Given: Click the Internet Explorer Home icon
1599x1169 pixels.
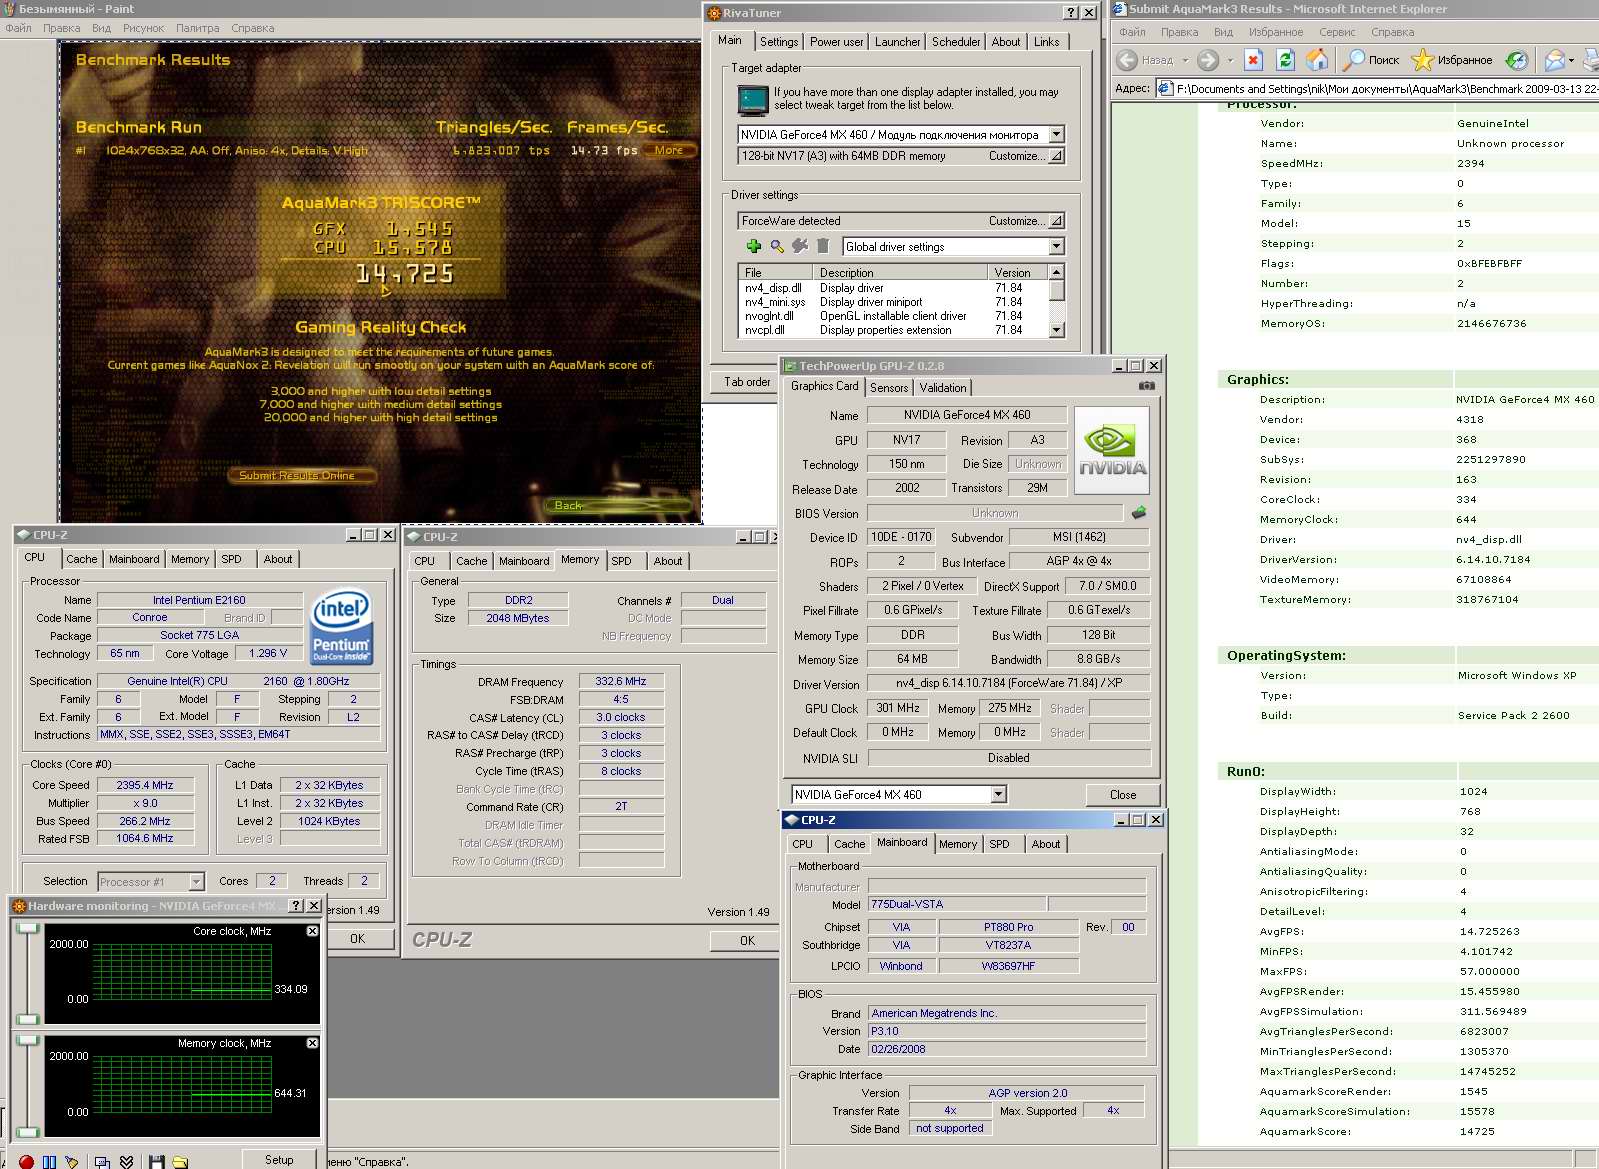Looking at the screenshot, I should click(1318, 60).
